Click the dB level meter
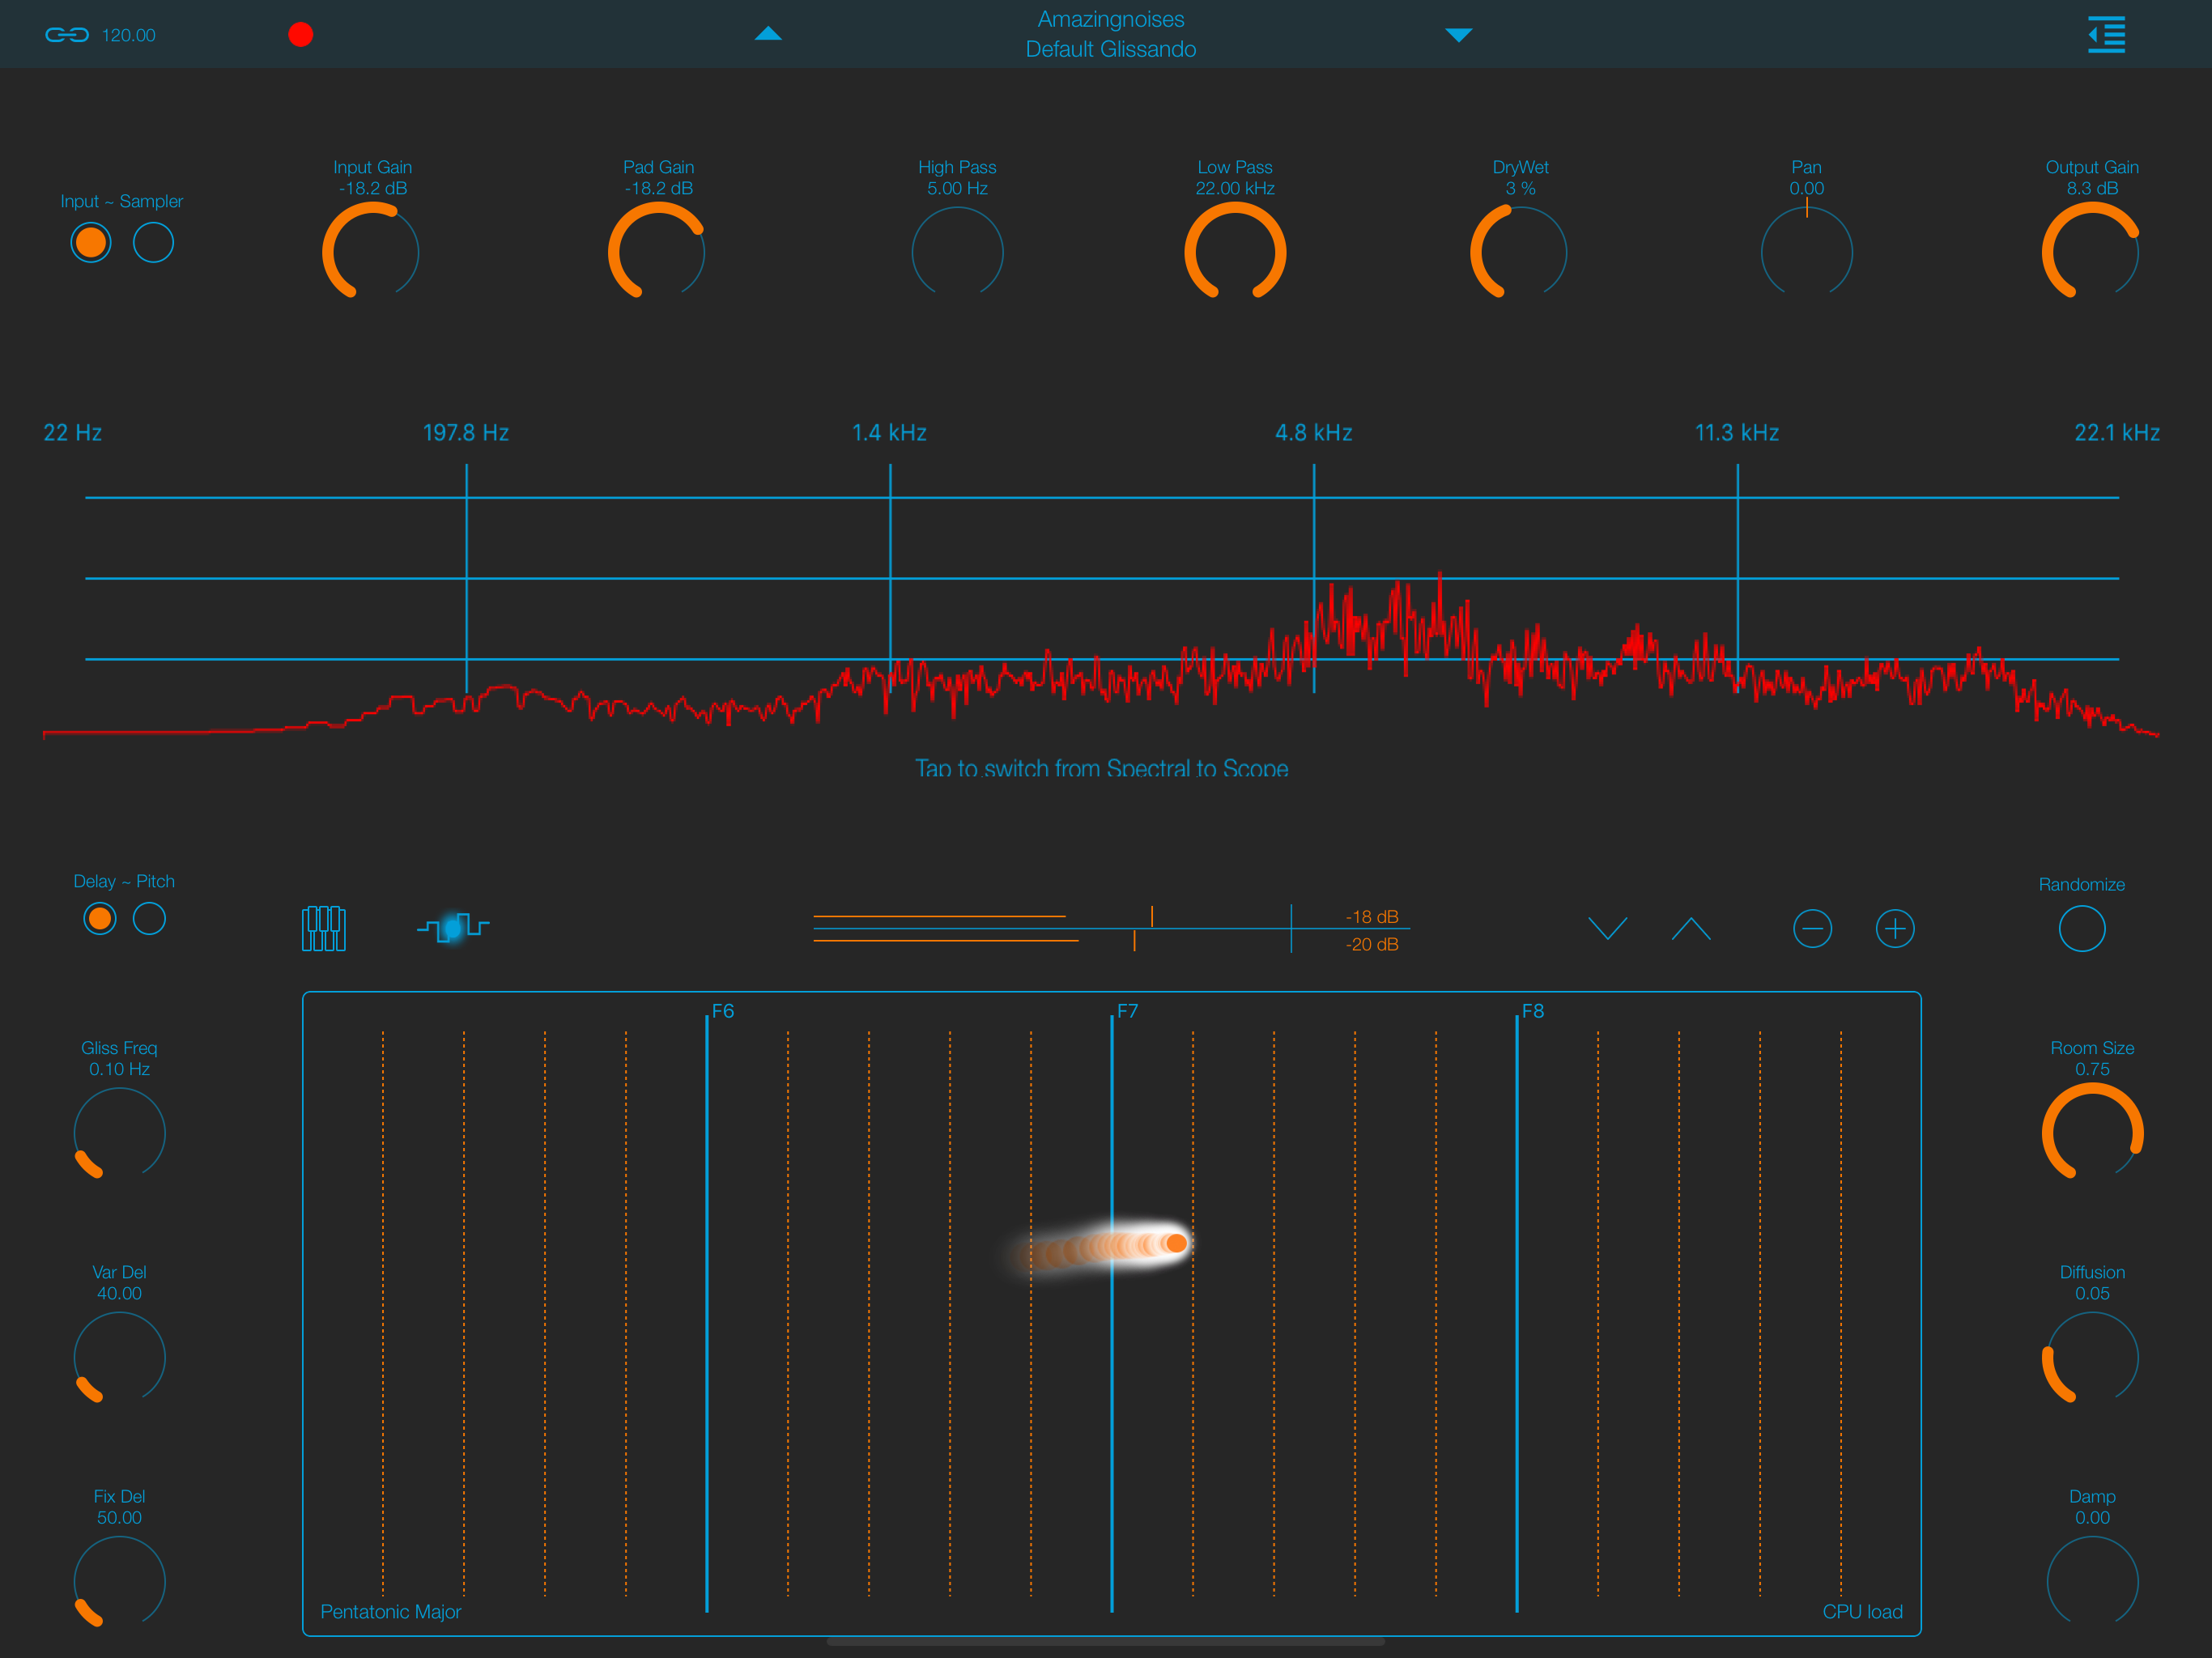2212x1658 pixels. [1110, 929]
